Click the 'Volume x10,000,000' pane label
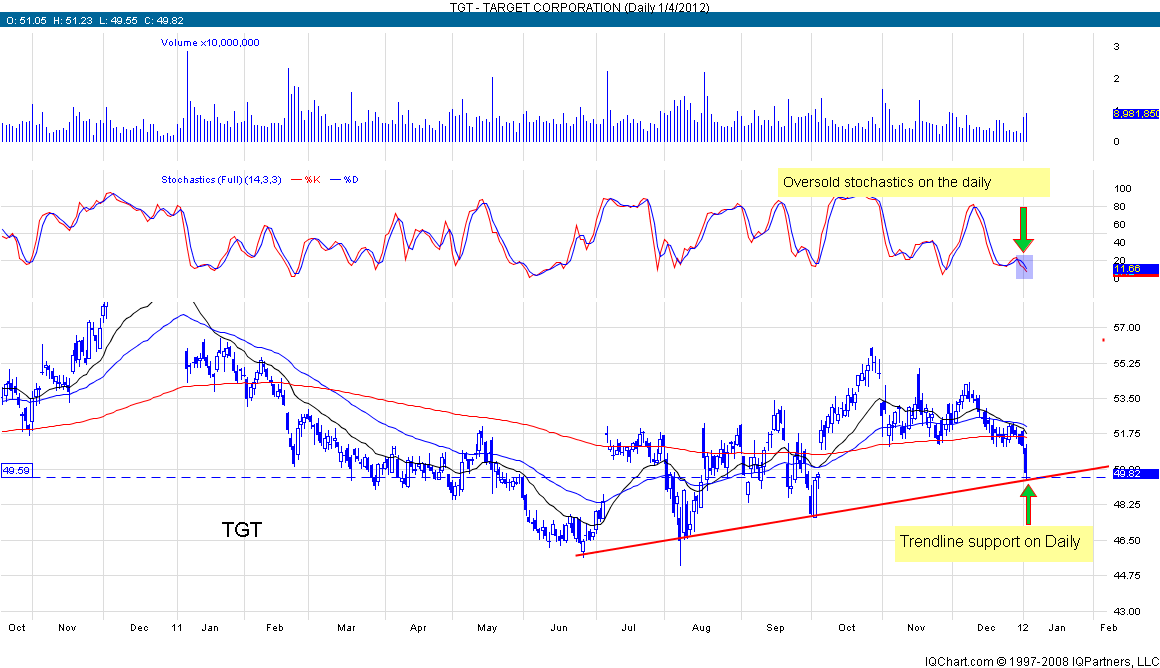 tap(210, 43)
